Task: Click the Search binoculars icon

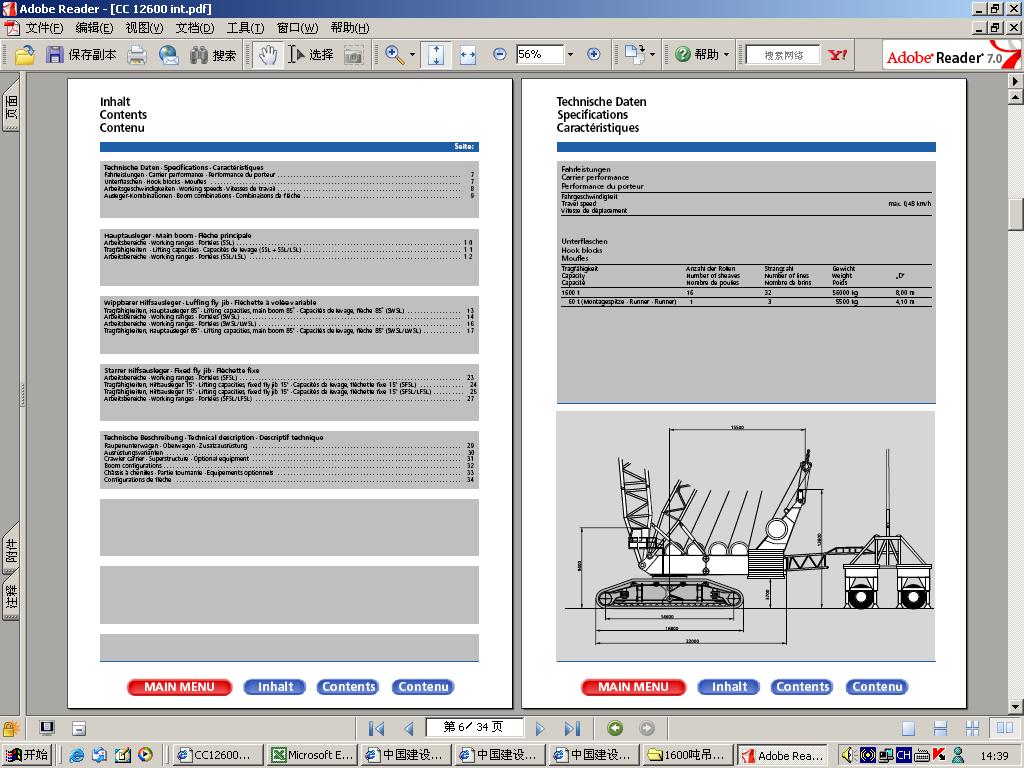Action: [199, 55]
